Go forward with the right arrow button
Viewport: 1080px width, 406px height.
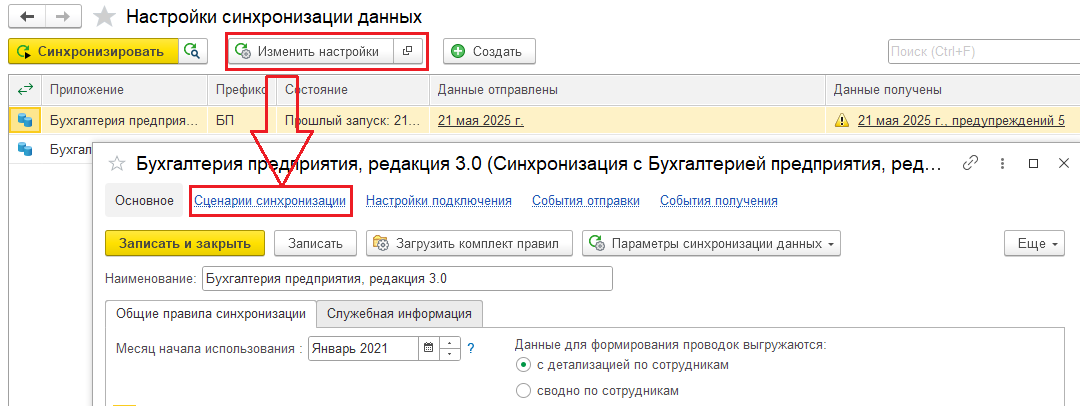[63, 17]
